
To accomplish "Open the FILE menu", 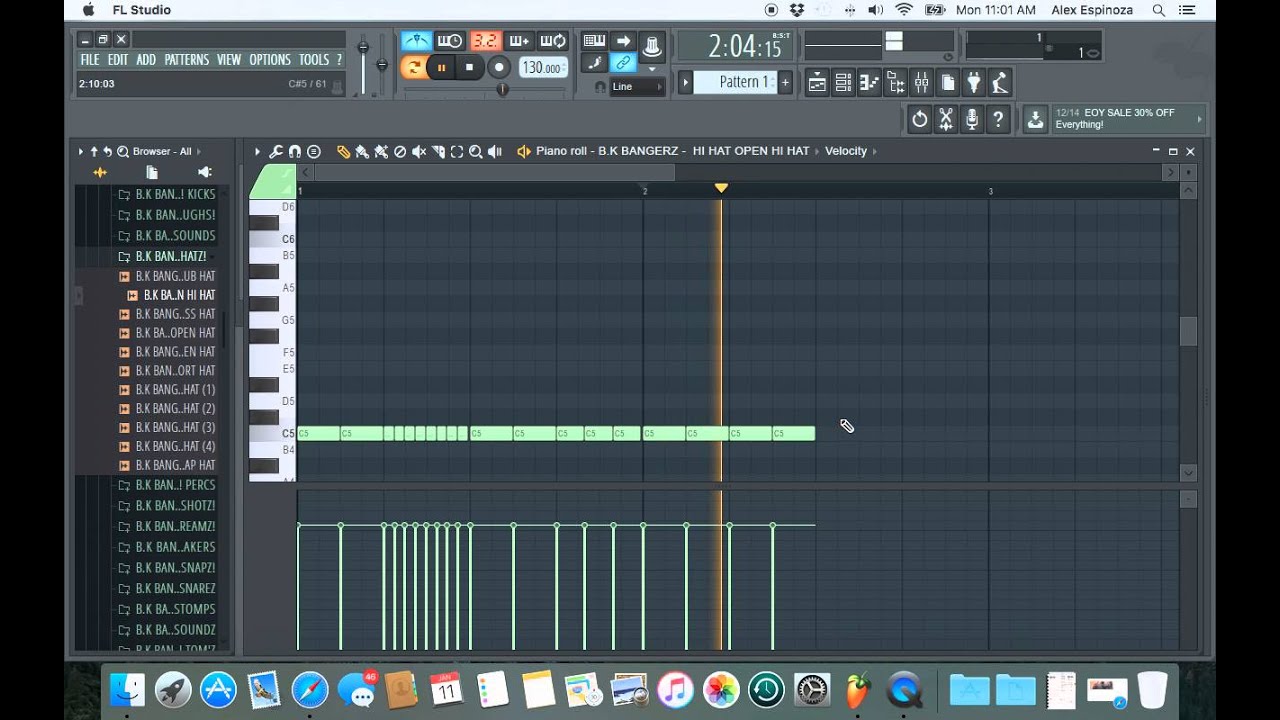I will (90, 60).
